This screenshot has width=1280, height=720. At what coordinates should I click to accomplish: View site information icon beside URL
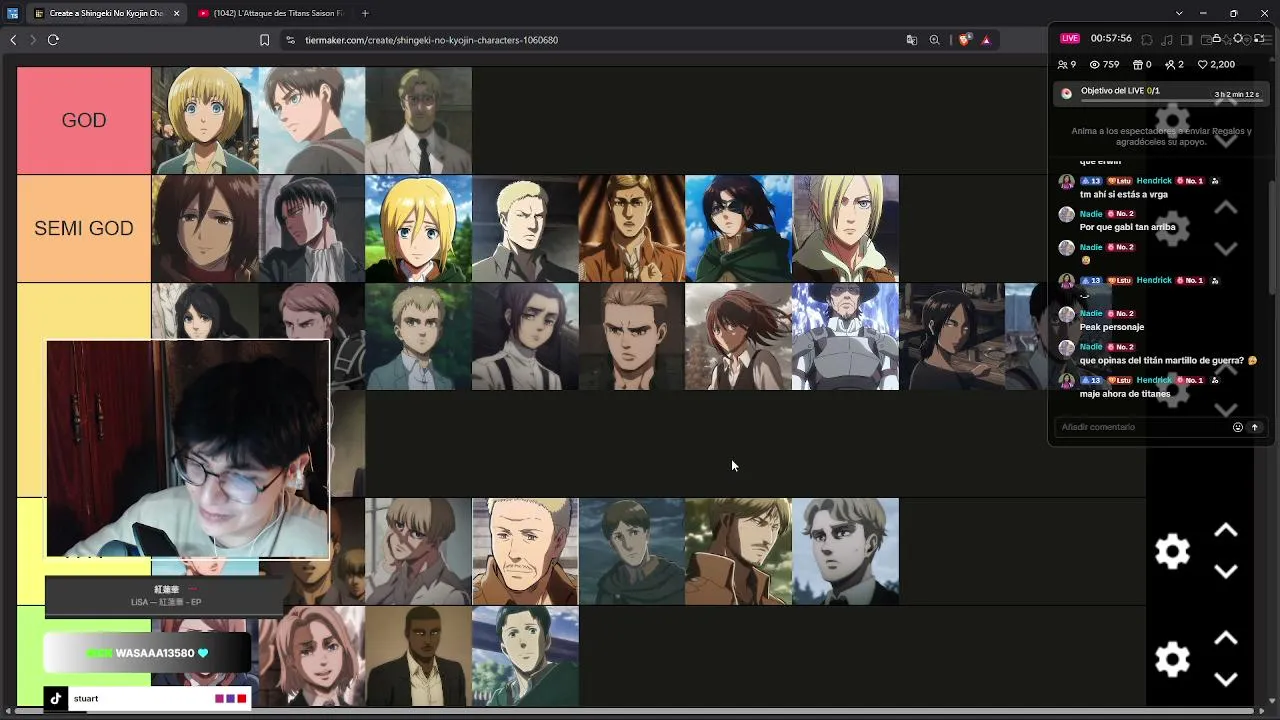(x=290, y=40)
